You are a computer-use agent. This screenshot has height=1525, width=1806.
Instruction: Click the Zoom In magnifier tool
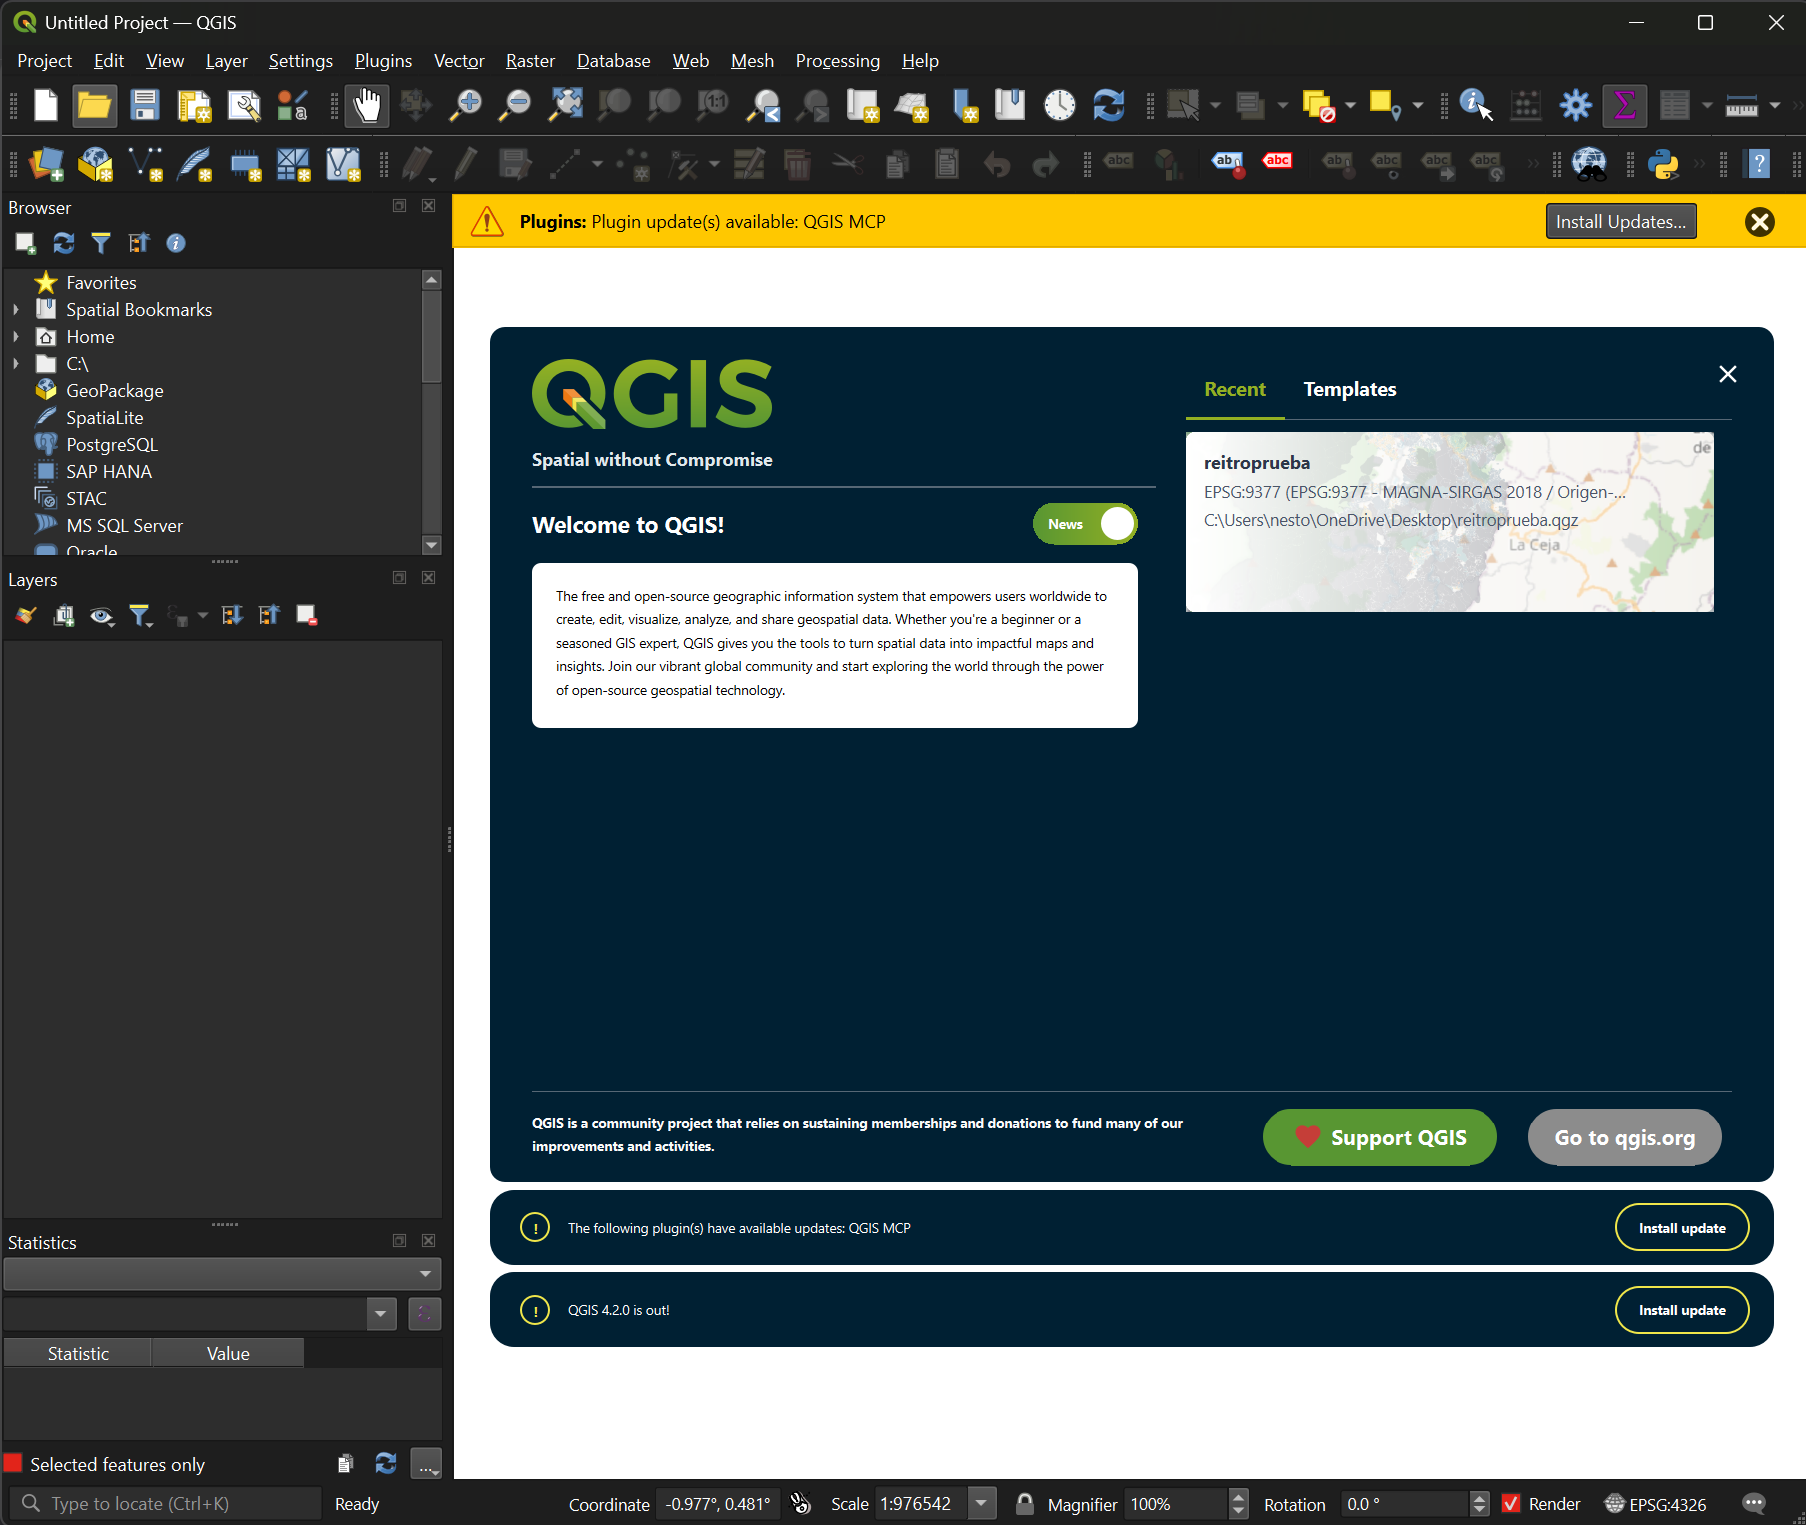pyautogui.click(x=465, y=105)
